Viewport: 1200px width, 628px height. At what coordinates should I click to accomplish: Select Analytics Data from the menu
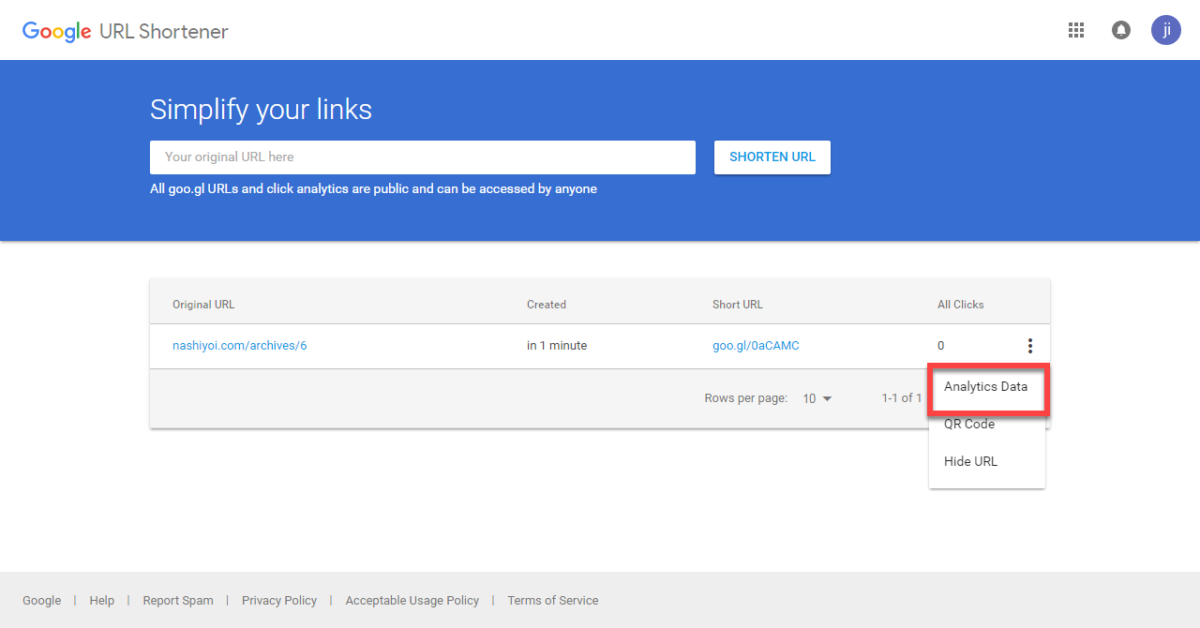click(x=986, y=387)
